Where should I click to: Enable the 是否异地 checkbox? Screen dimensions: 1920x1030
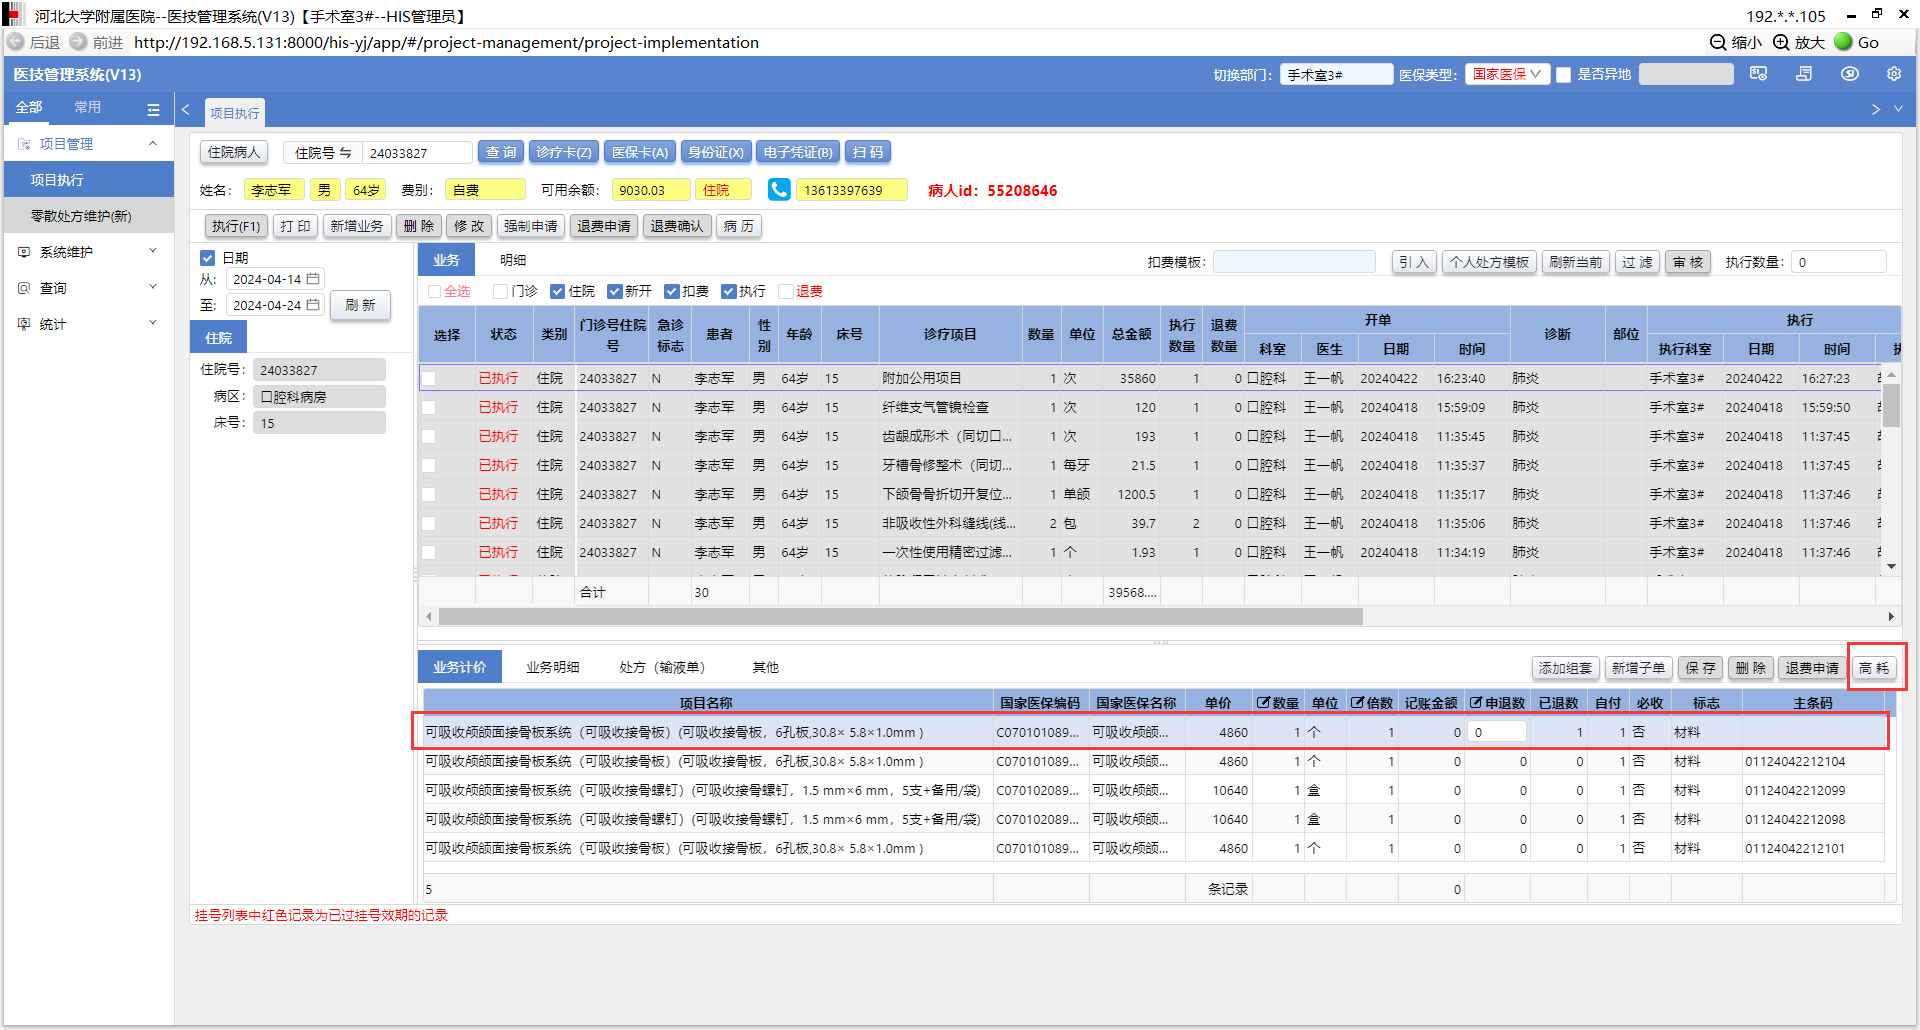coord(1564,75)
